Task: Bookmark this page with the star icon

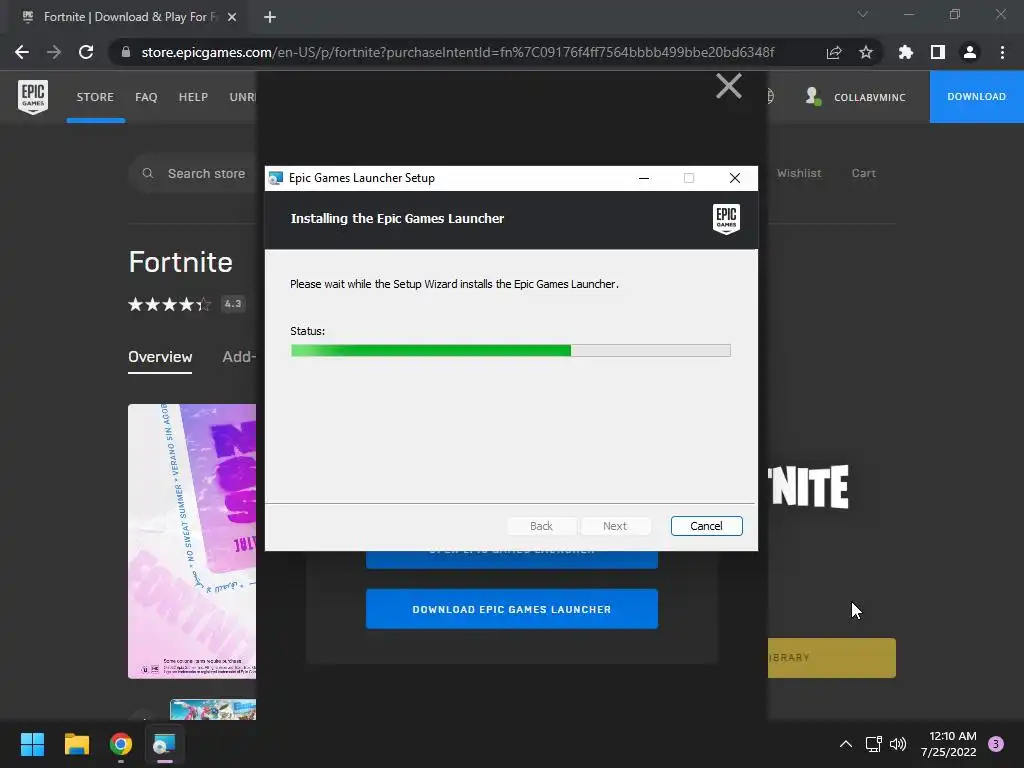Action: (x=865, y=52)
